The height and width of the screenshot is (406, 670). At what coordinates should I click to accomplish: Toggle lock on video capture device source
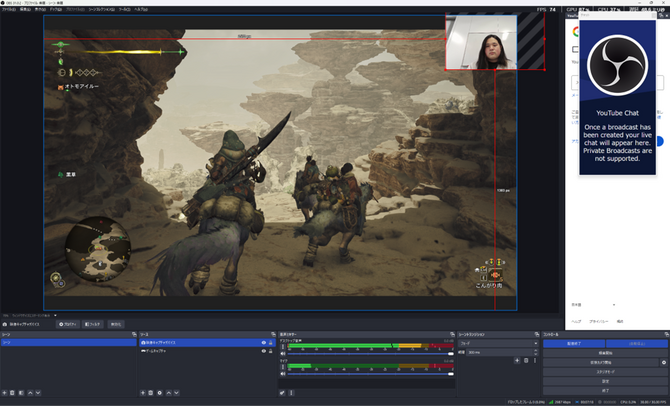click(x=272, y=342)
